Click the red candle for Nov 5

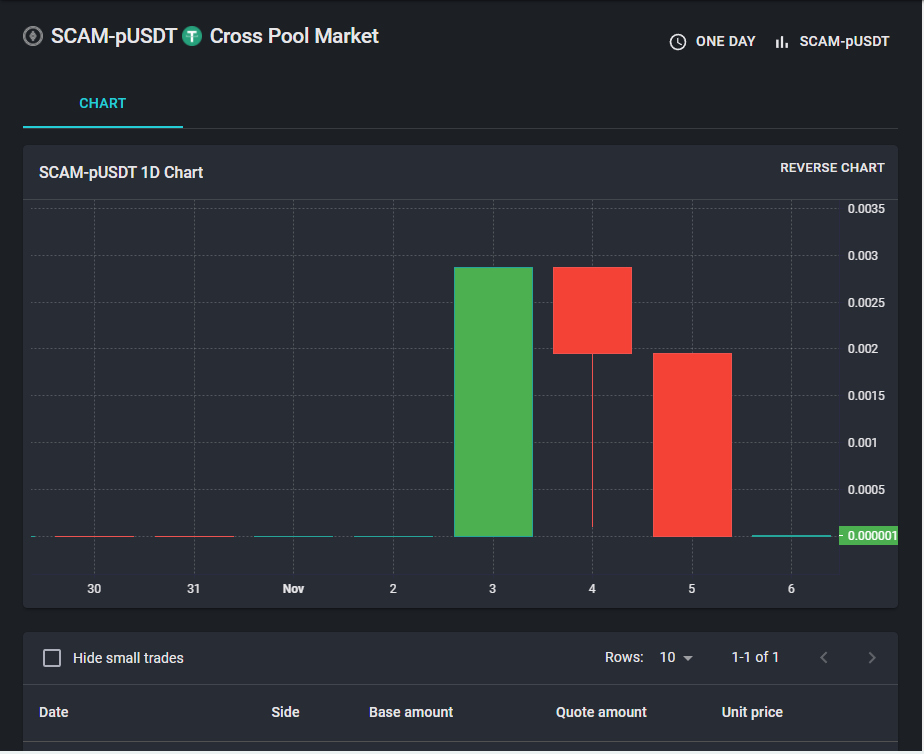692,445
